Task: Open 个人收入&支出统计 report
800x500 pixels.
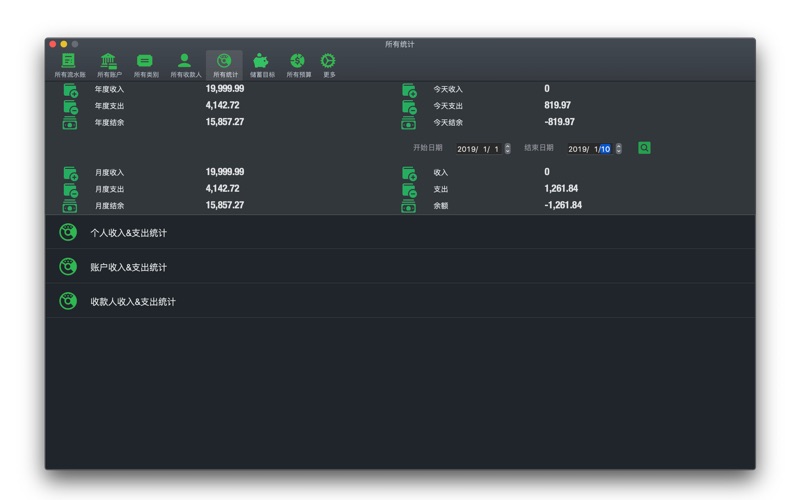Action: [x=128, y=233]
